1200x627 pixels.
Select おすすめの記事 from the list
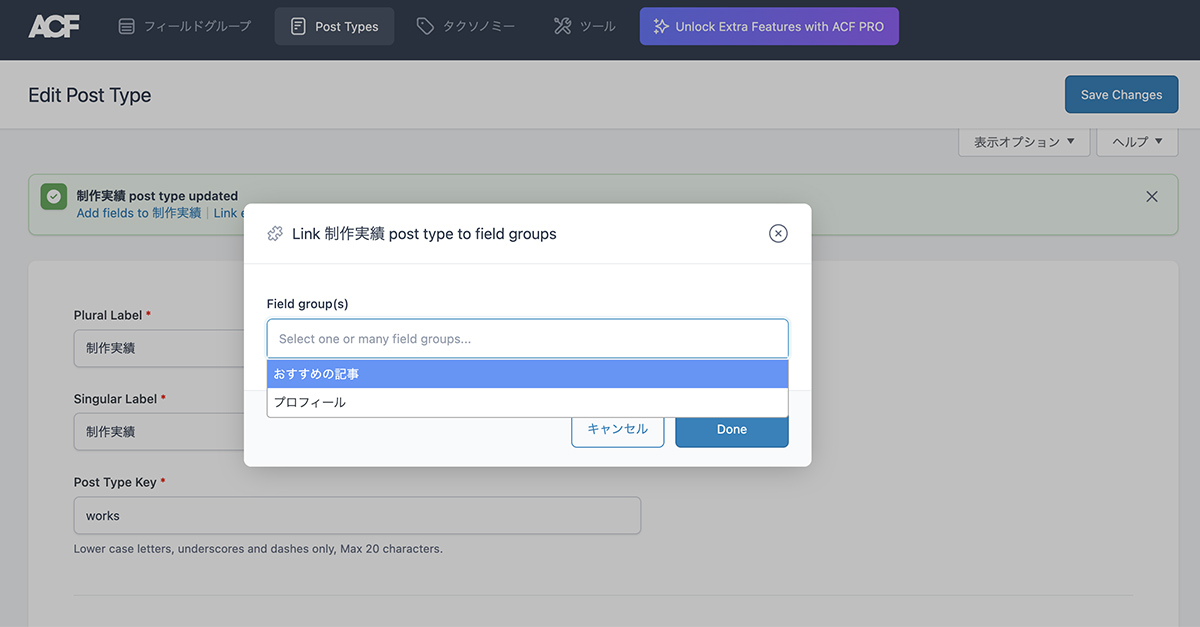point(528,374)
